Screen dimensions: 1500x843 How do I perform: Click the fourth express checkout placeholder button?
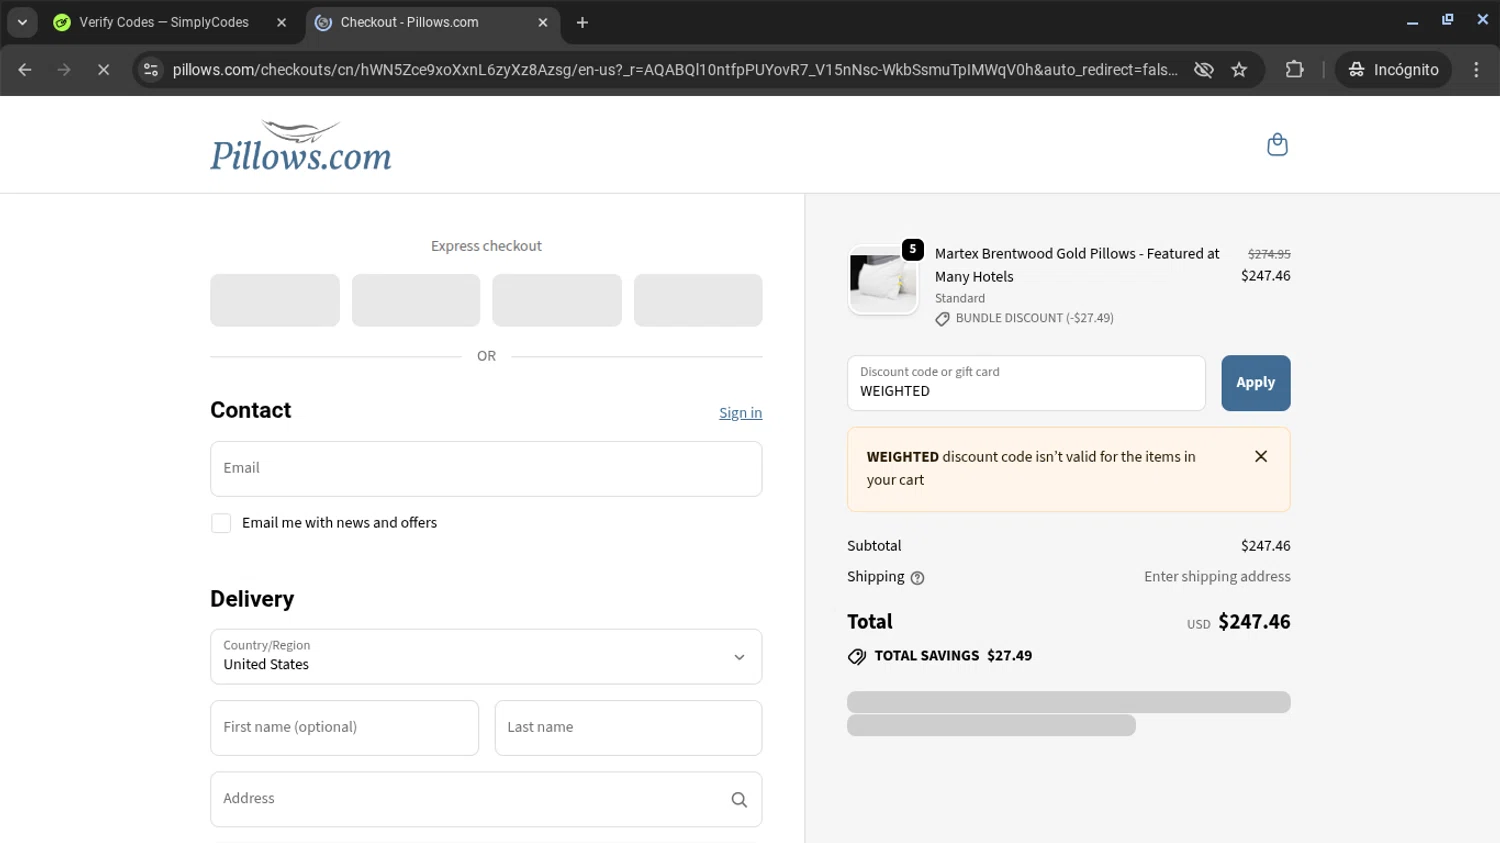pos(698,300)
